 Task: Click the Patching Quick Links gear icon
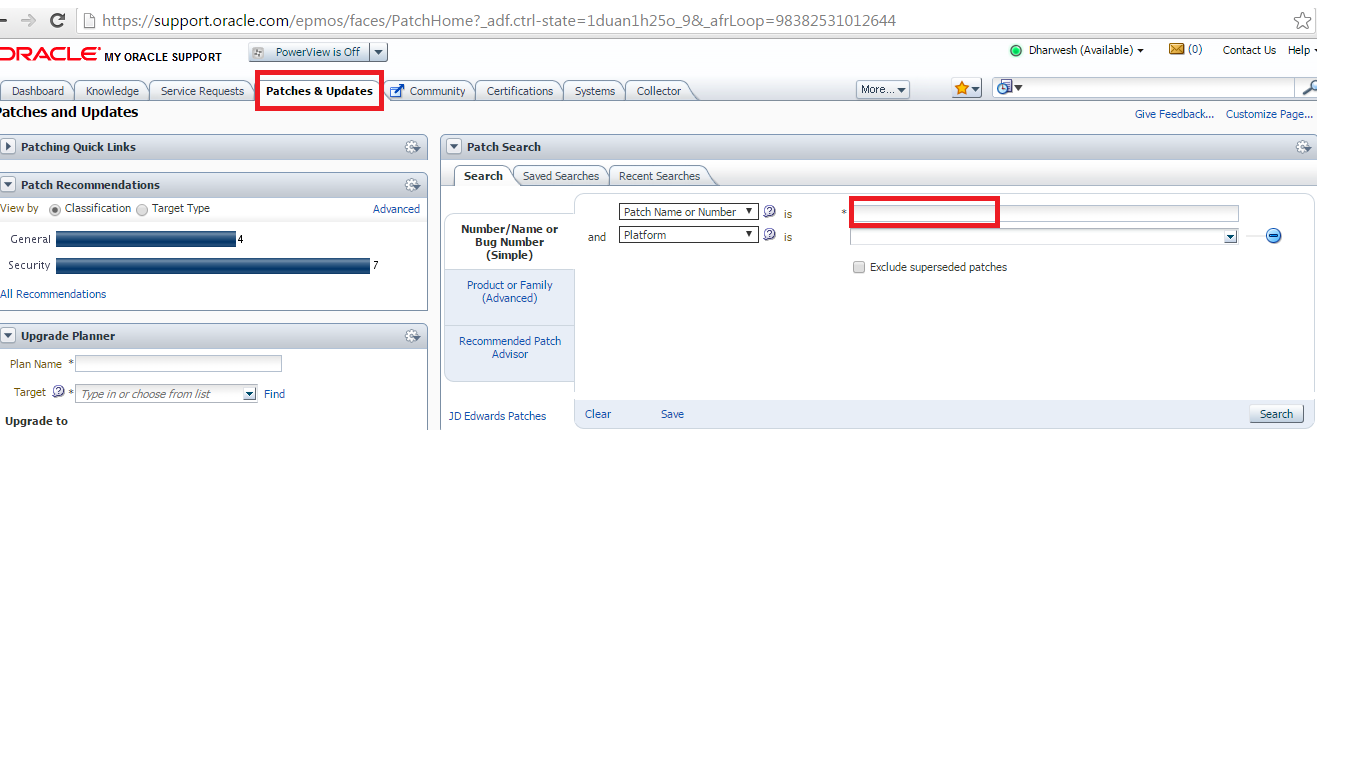tap(412, 146)
